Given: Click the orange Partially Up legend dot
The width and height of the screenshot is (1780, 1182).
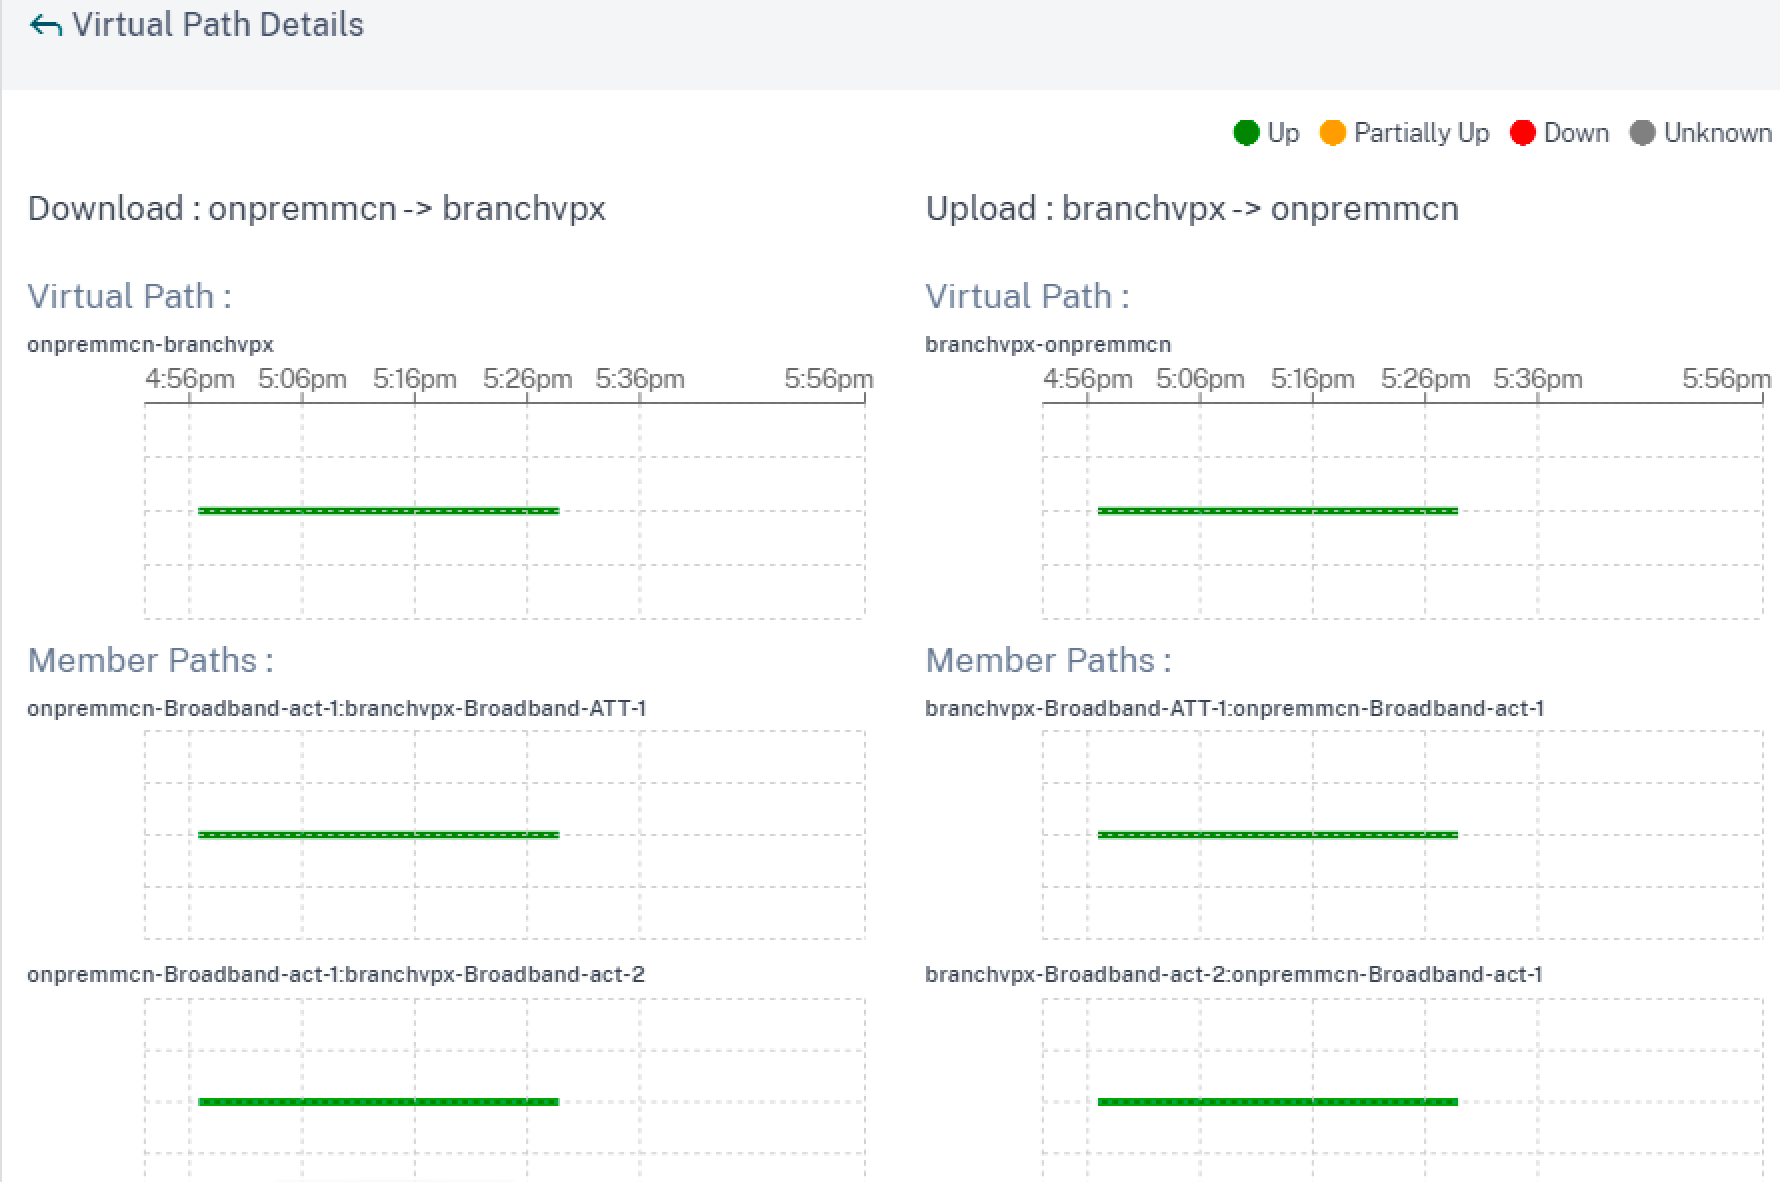Looking at the screenshot, I should (1332, 133).
